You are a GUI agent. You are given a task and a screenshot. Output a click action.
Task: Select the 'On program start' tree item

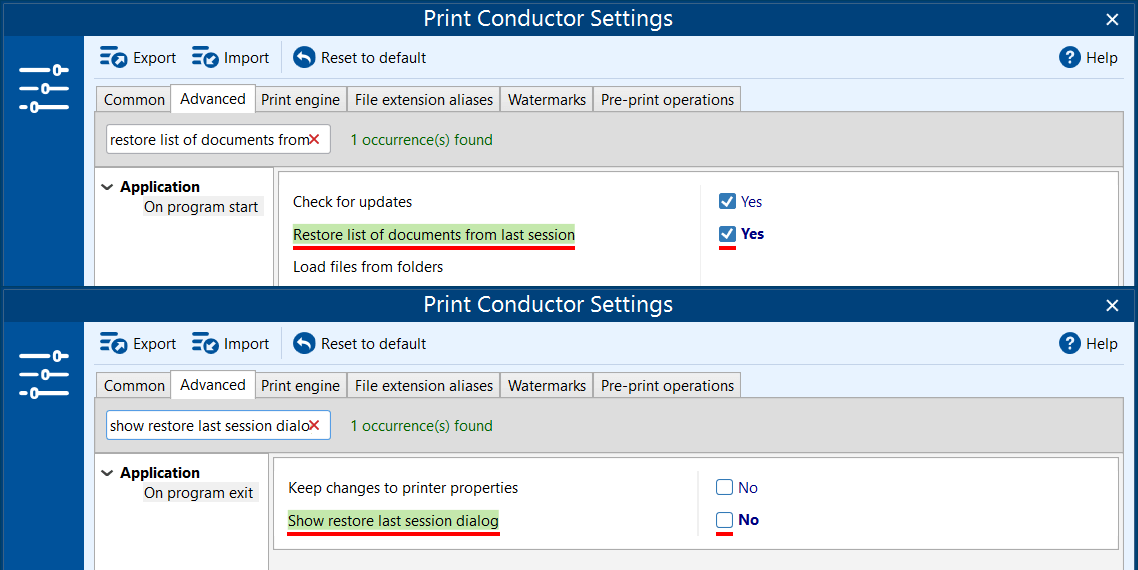tap(201, 207)
